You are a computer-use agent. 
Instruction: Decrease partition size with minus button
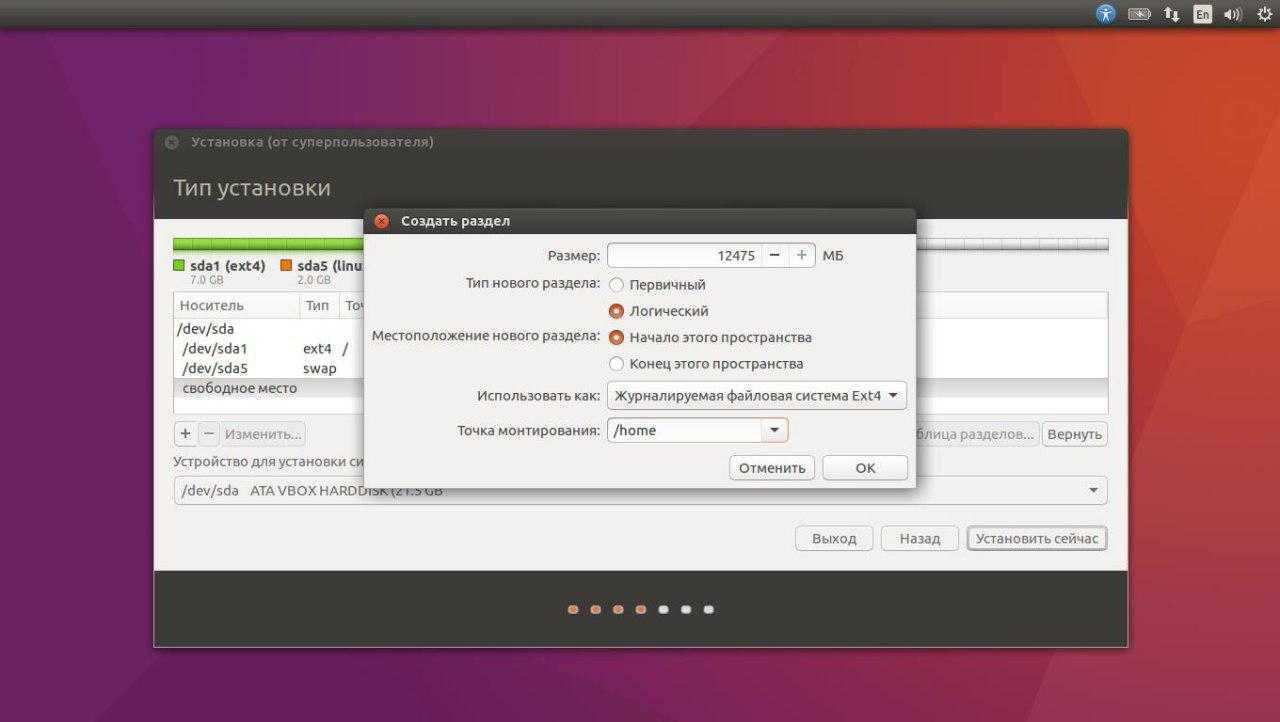(775, 256)
